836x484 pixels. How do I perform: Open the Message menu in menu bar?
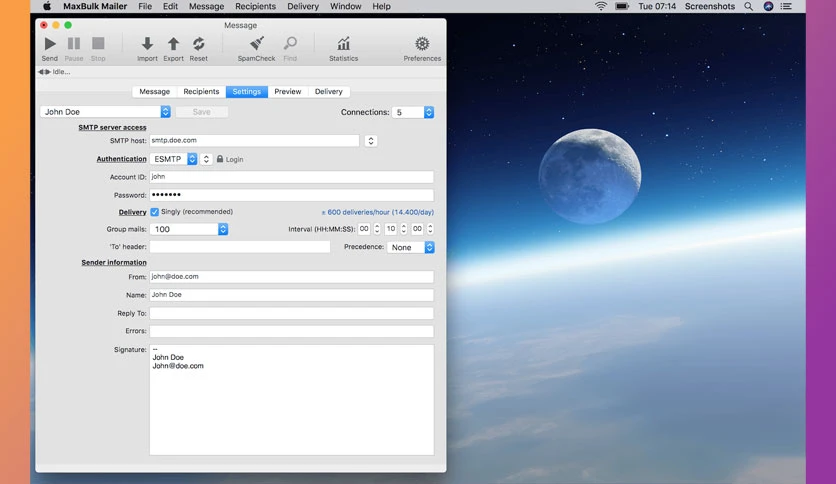206,6
